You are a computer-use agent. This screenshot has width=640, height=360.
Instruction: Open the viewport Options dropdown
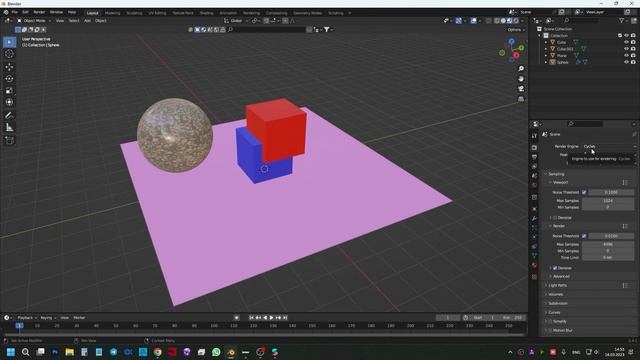click(516, 30)
